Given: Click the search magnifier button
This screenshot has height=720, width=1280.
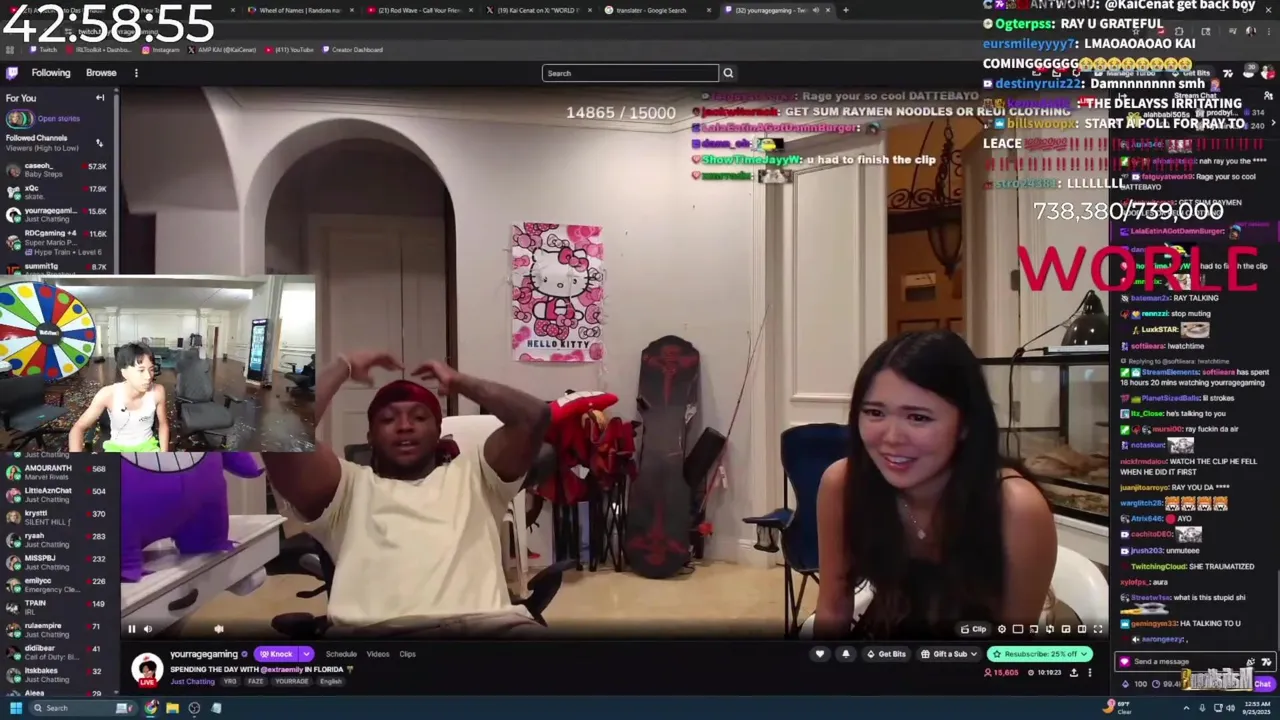Looking at the screenshot, I should [728, 73].
